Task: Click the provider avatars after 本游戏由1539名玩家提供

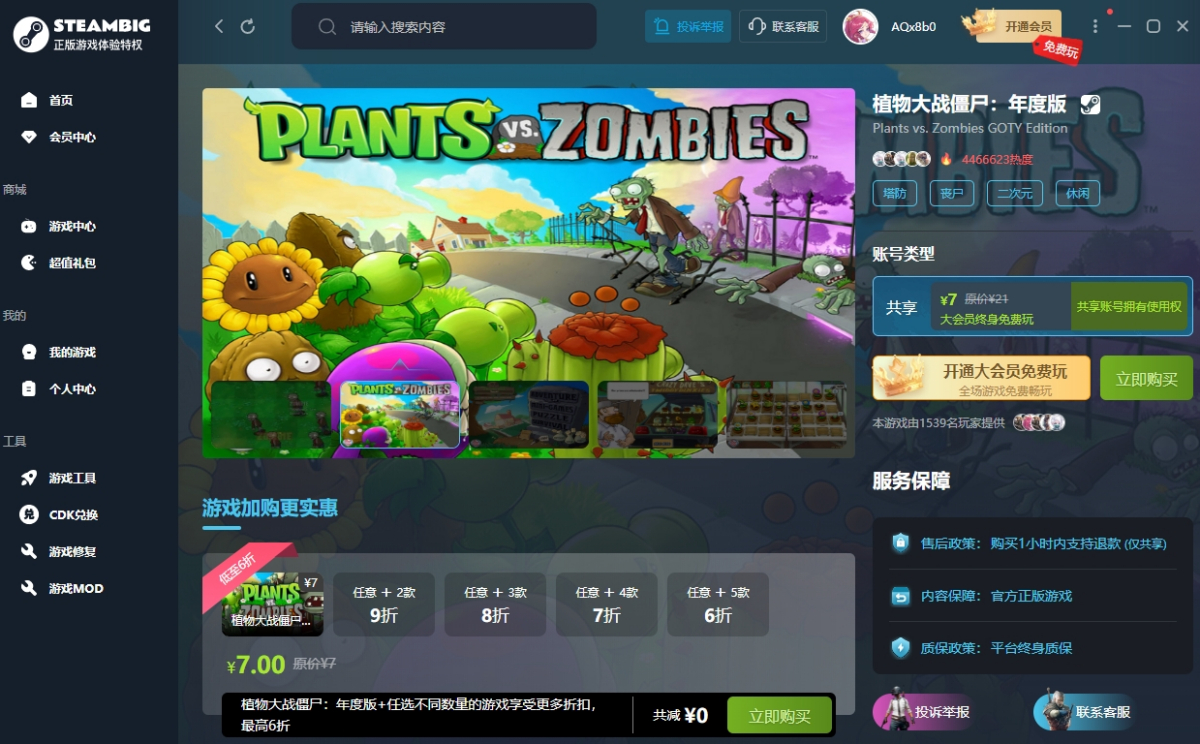Action: click(1039, 423)
